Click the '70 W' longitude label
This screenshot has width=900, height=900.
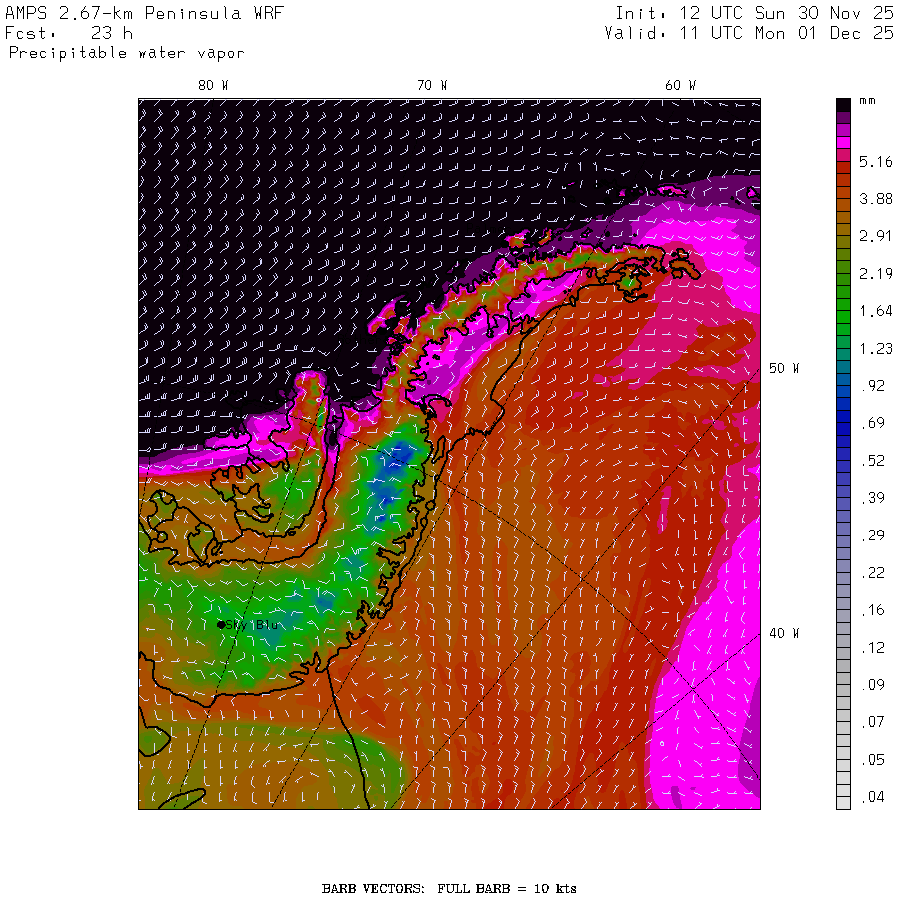tap(432, 86)
